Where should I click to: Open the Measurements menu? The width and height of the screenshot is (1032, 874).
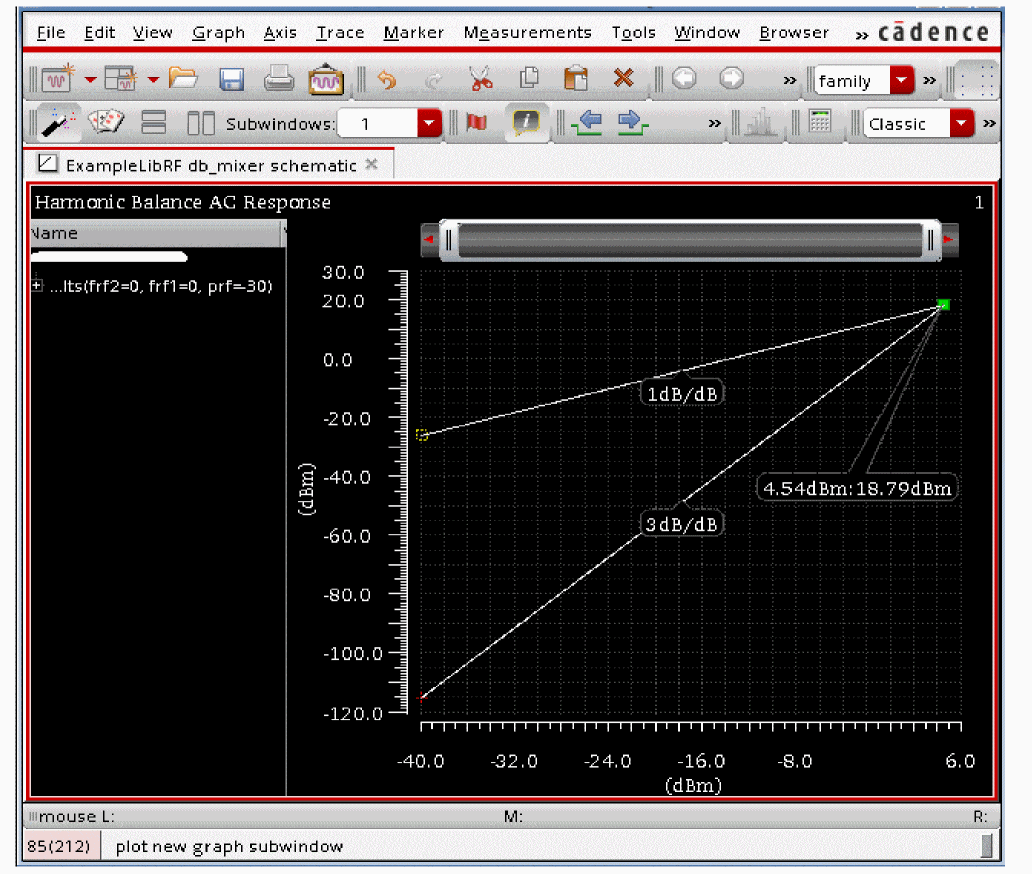527,33
